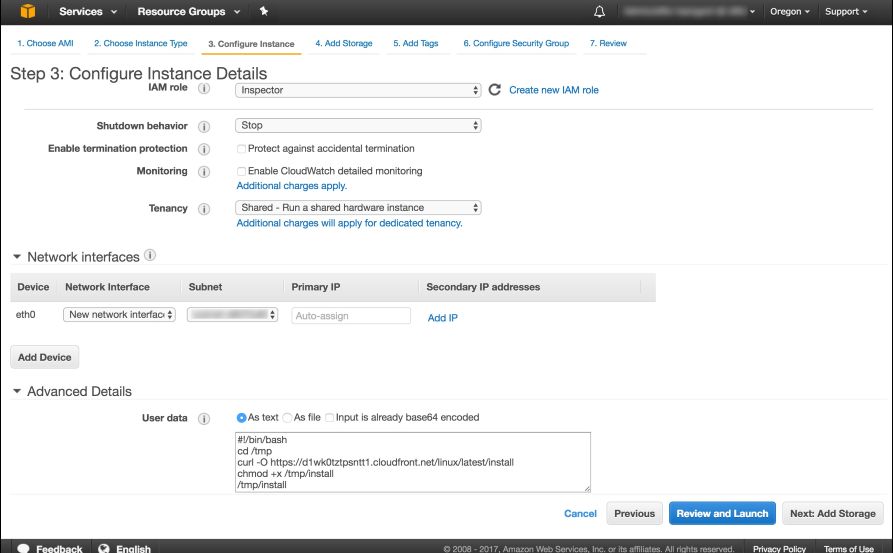Image resolution: width=893 pixels, height=553 pixels.
Task: Select the As file radio option
Action: (288, 417)
